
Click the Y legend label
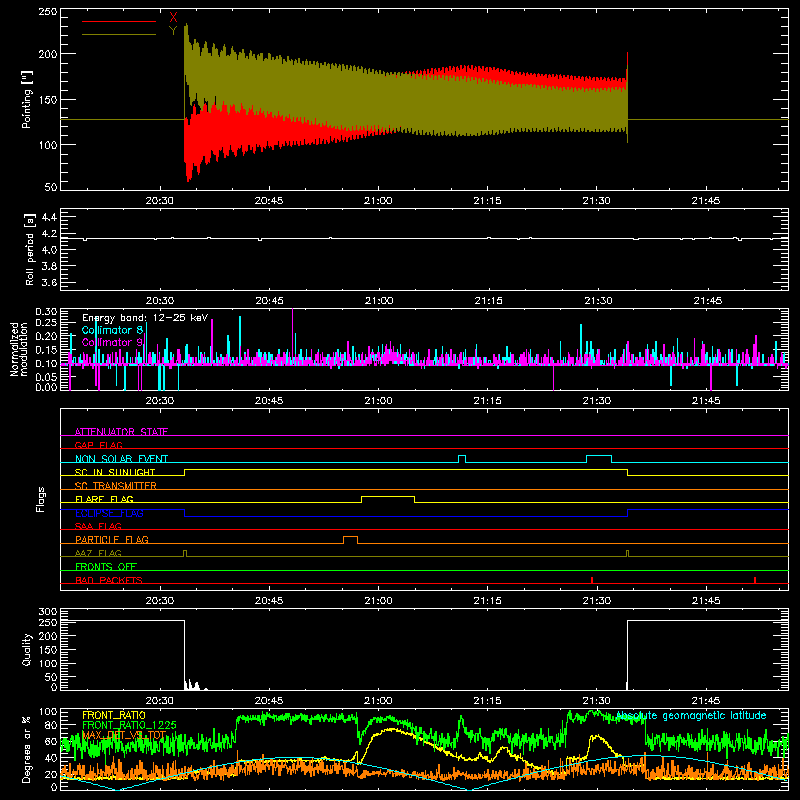point(173,31)
